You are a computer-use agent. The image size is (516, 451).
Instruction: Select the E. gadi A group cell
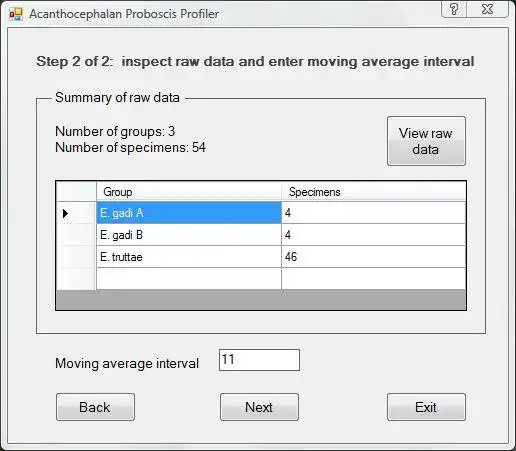click(189, 213)
